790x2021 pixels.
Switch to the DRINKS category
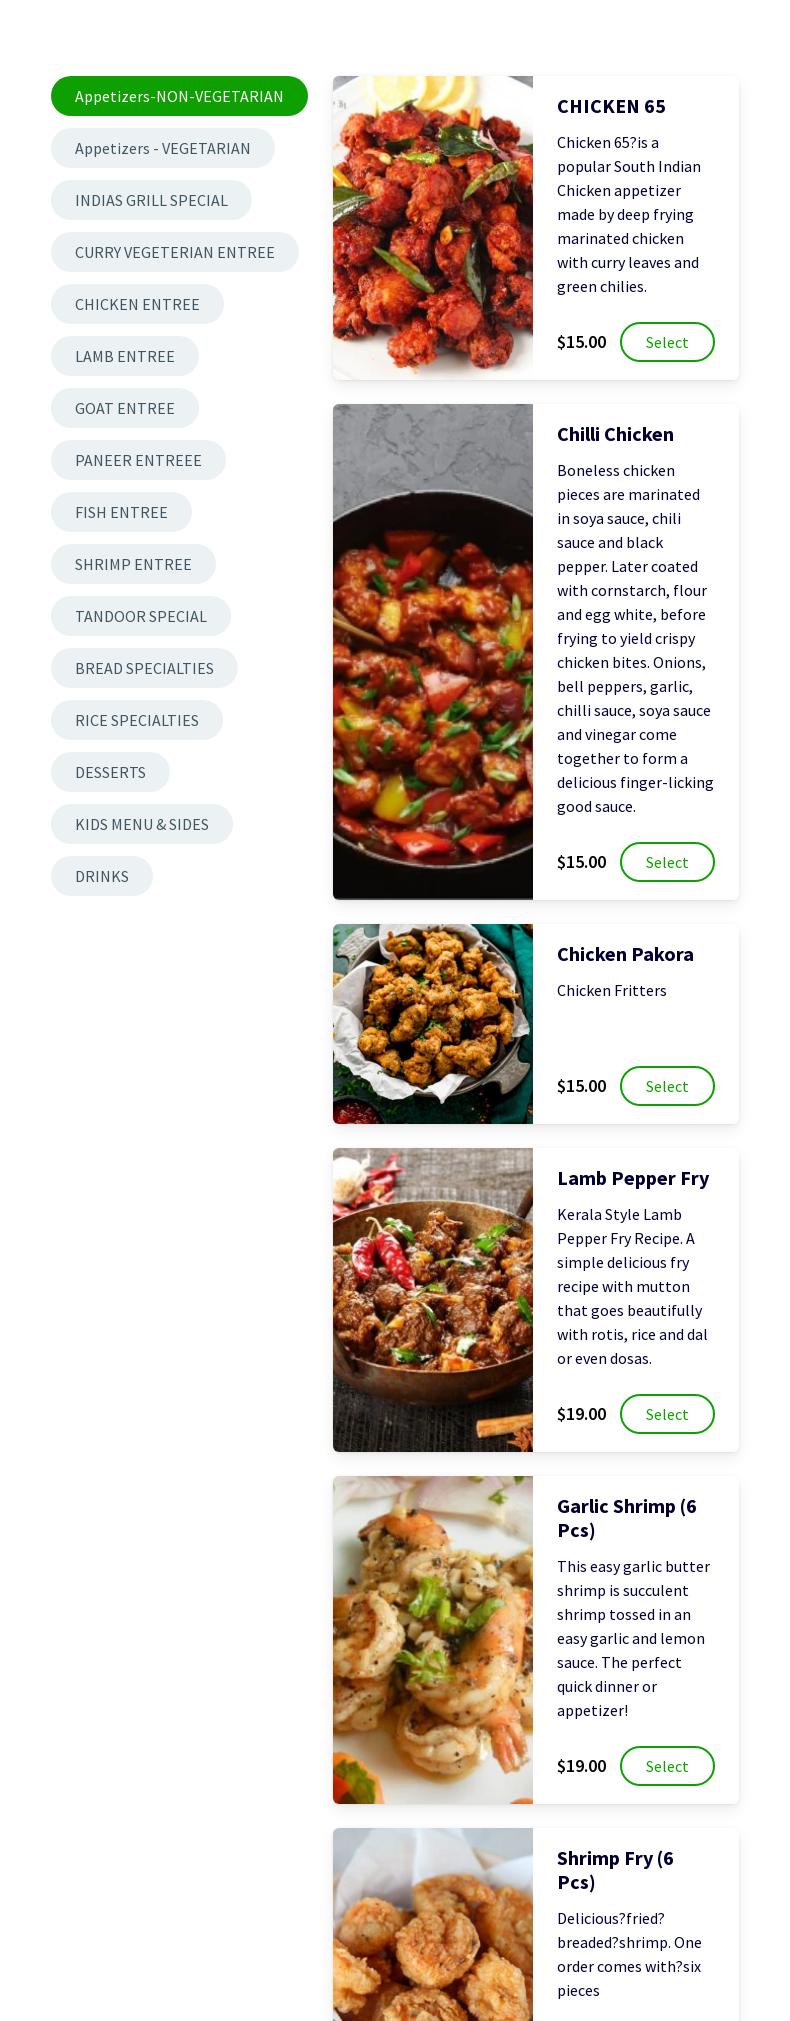102,876
